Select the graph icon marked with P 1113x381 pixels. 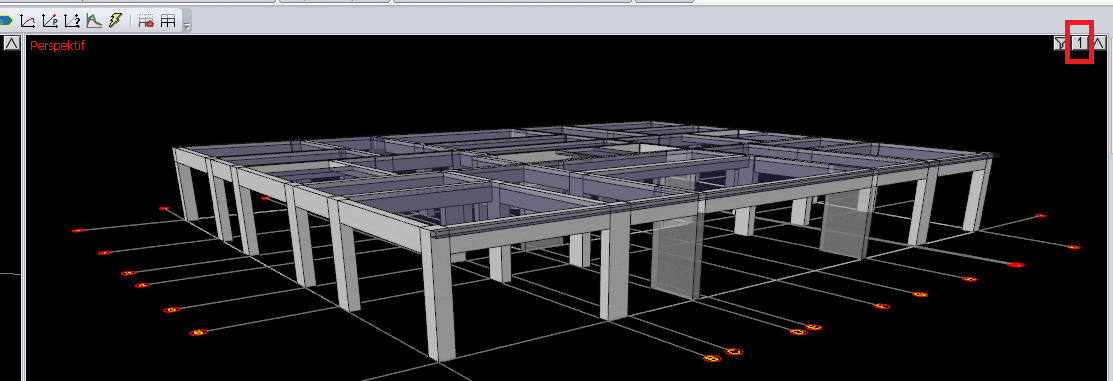[x=50, y=21]
